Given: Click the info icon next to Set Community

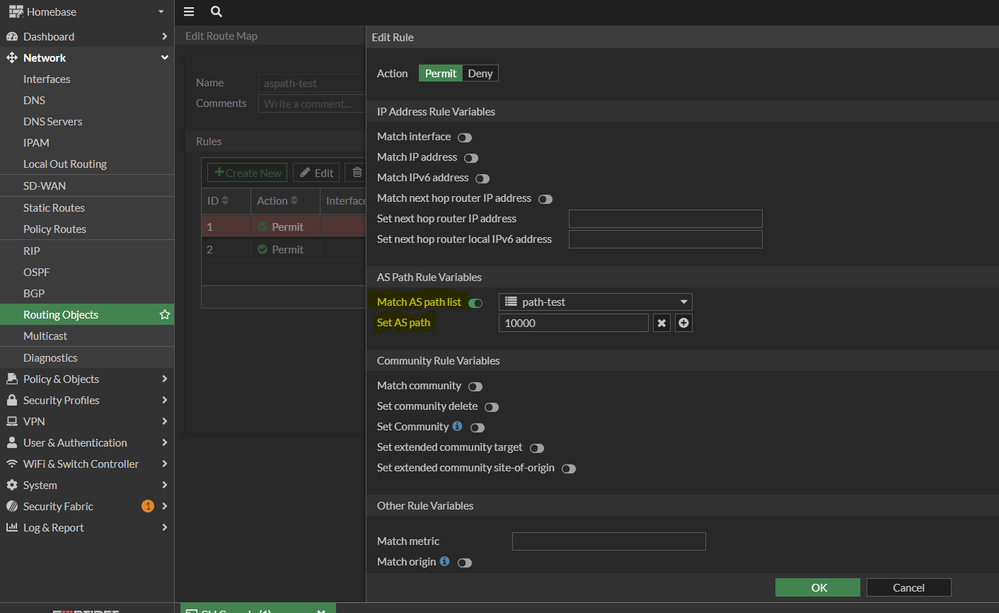Looking at the screenshot, I should tap(457, 426).
